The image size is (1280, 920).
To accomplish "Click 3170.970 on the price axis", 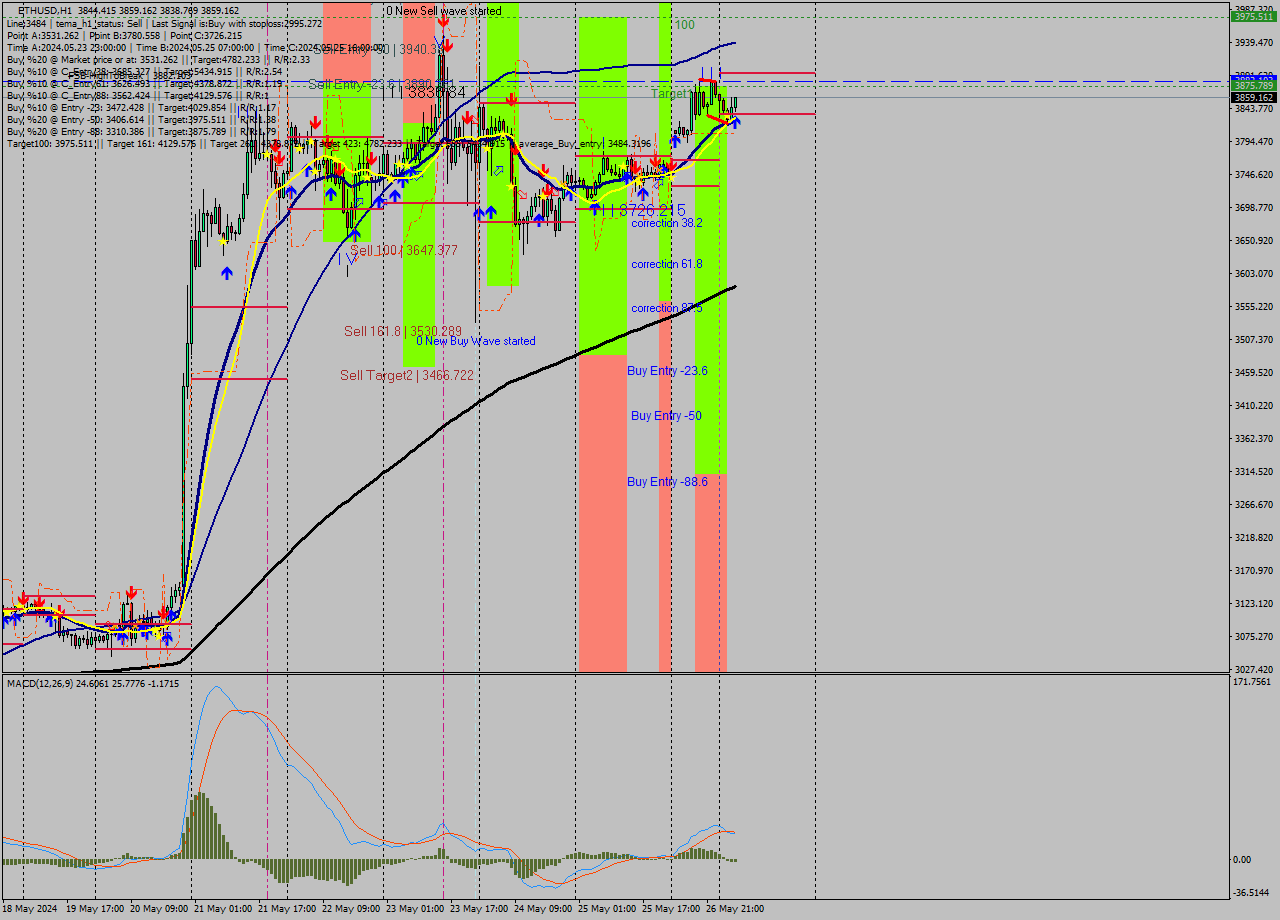I will point(1254,571).
